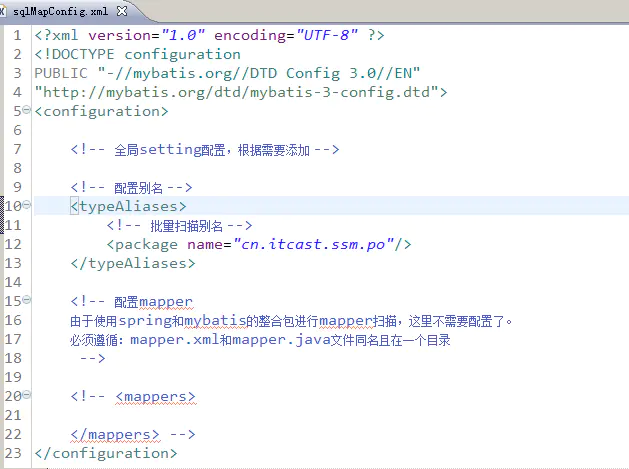Collapse the typeAliases element at line 10
This screenshot has width=629, height=469.
tap(26, 205)
